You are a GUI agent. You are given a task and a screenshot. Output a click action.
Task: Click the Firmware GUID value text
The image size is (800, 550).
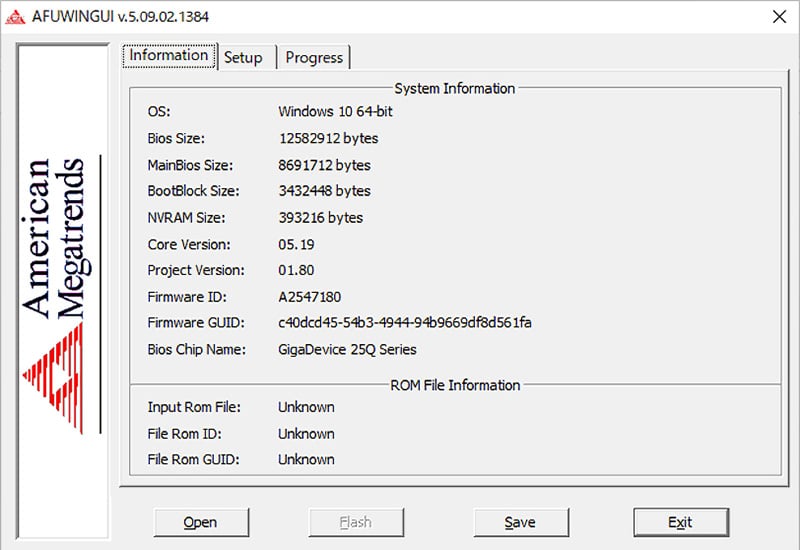(x=405, y=322)
